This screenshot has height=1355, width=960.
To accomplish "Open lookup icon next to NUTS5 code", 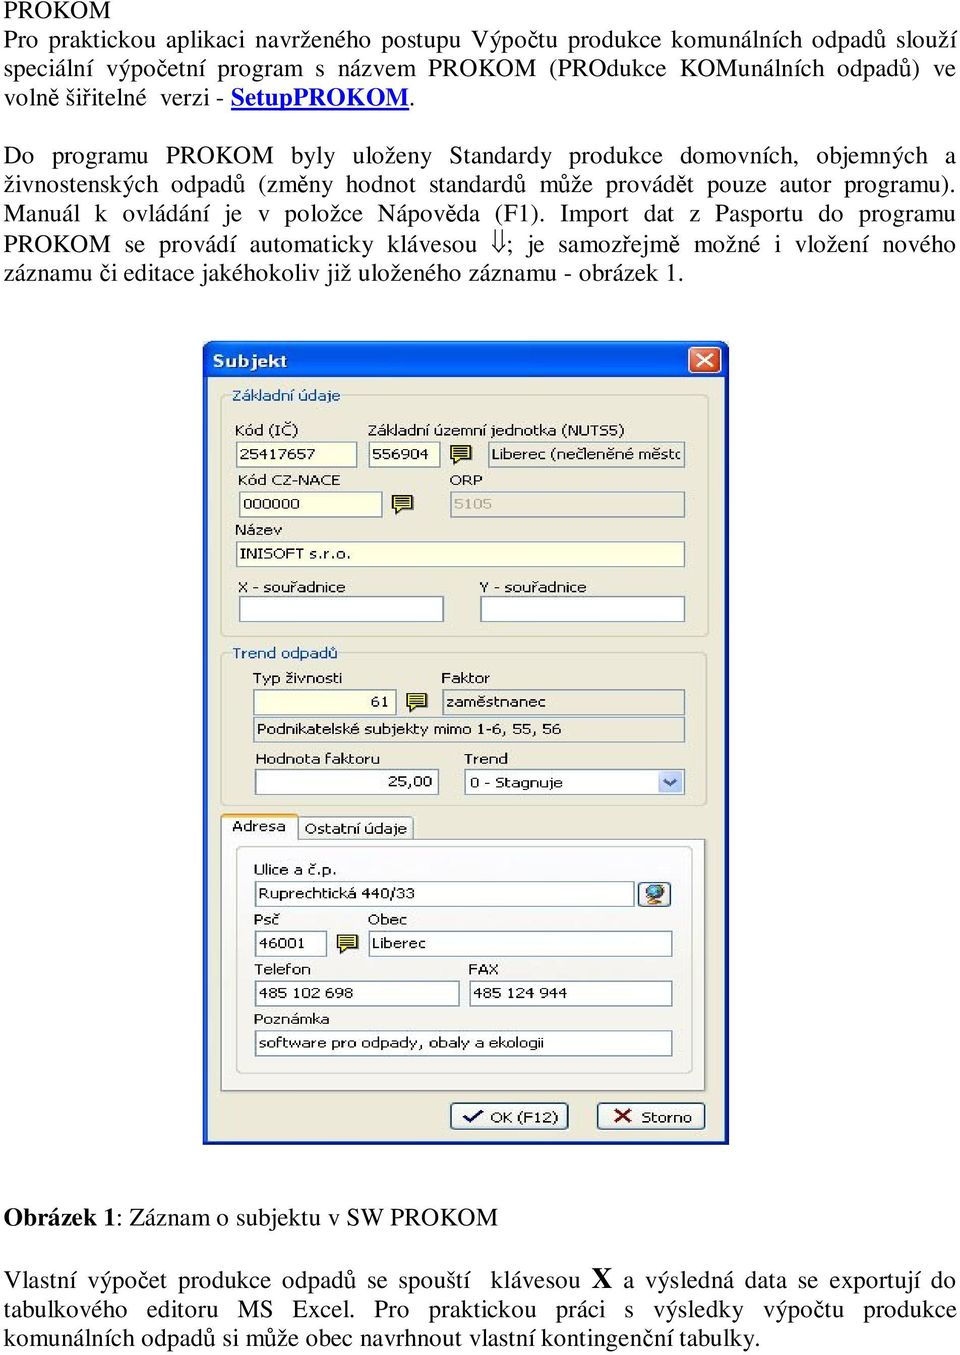I will [461, 454].
